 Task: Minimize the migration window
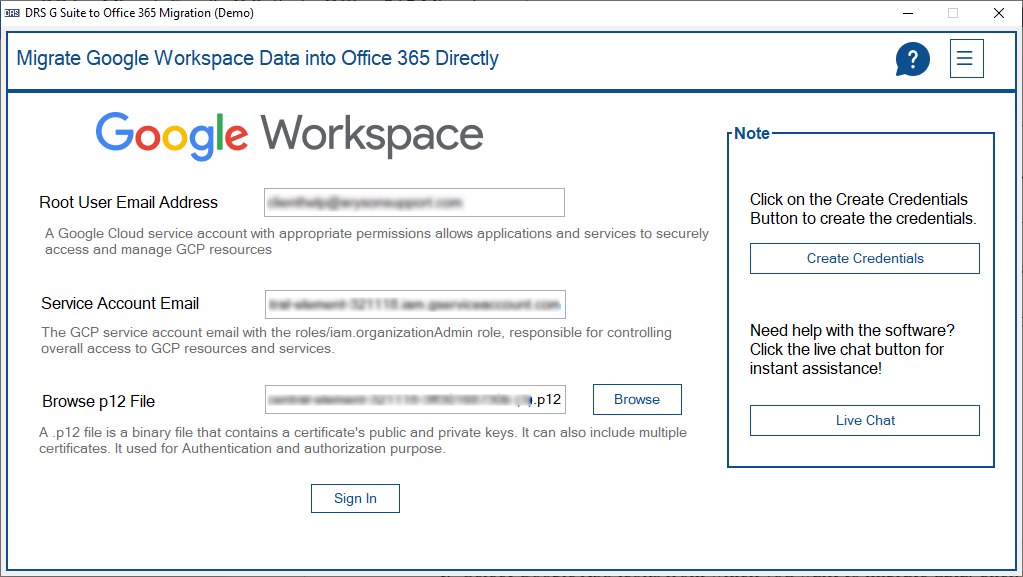pos(907,13)
